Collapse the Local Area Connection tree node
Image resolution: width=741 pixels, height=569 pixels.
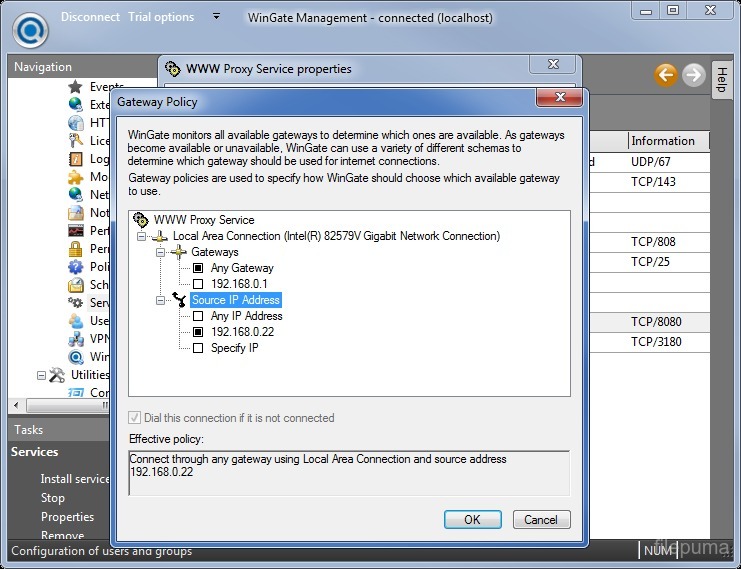tap(142, 236)
